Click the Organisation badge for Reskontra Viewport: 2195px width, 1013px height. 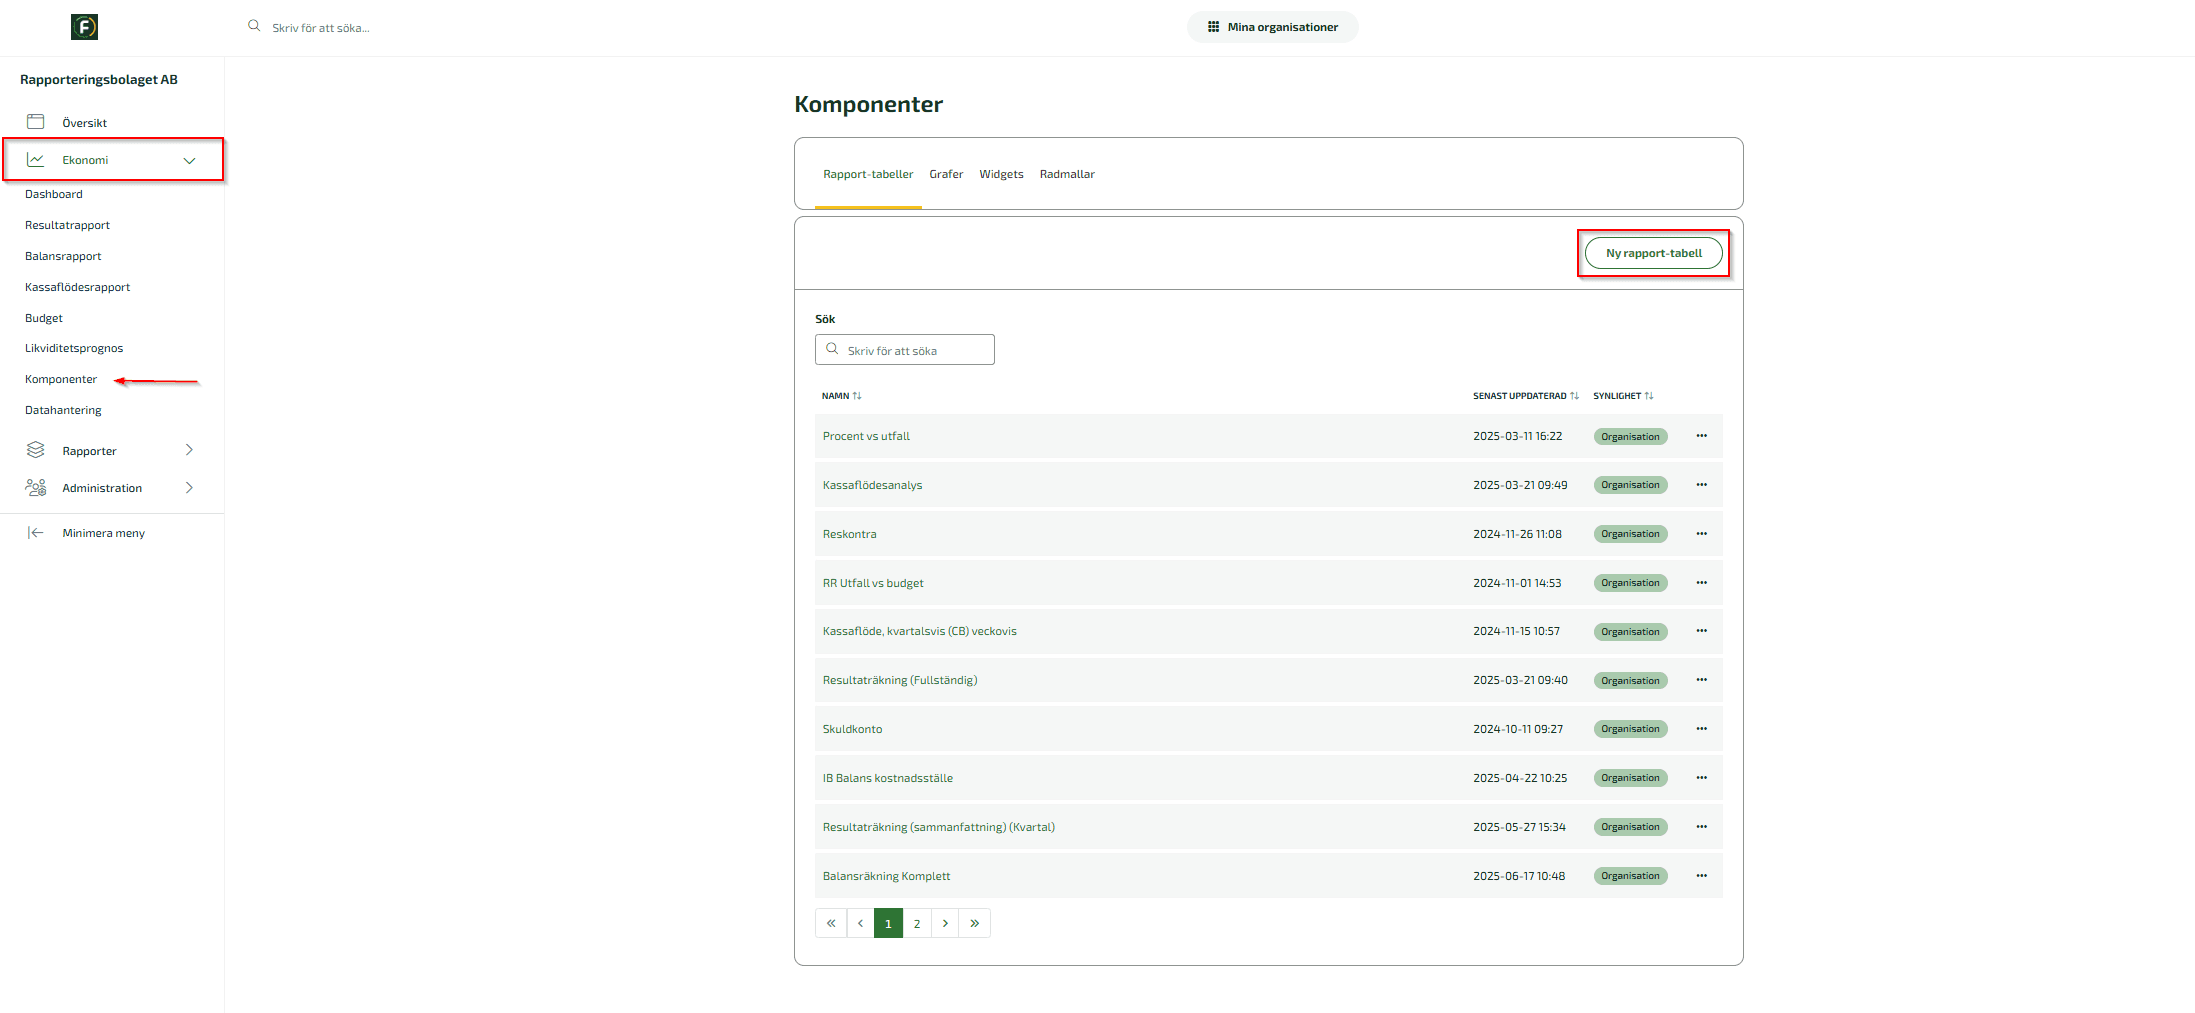(1630, 534)
